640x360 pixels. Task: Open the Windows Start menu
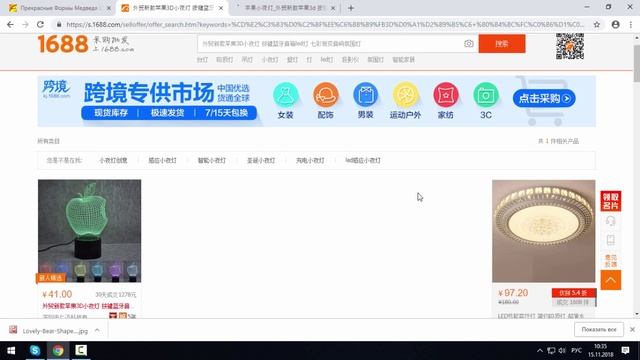[x=11, y=351]
